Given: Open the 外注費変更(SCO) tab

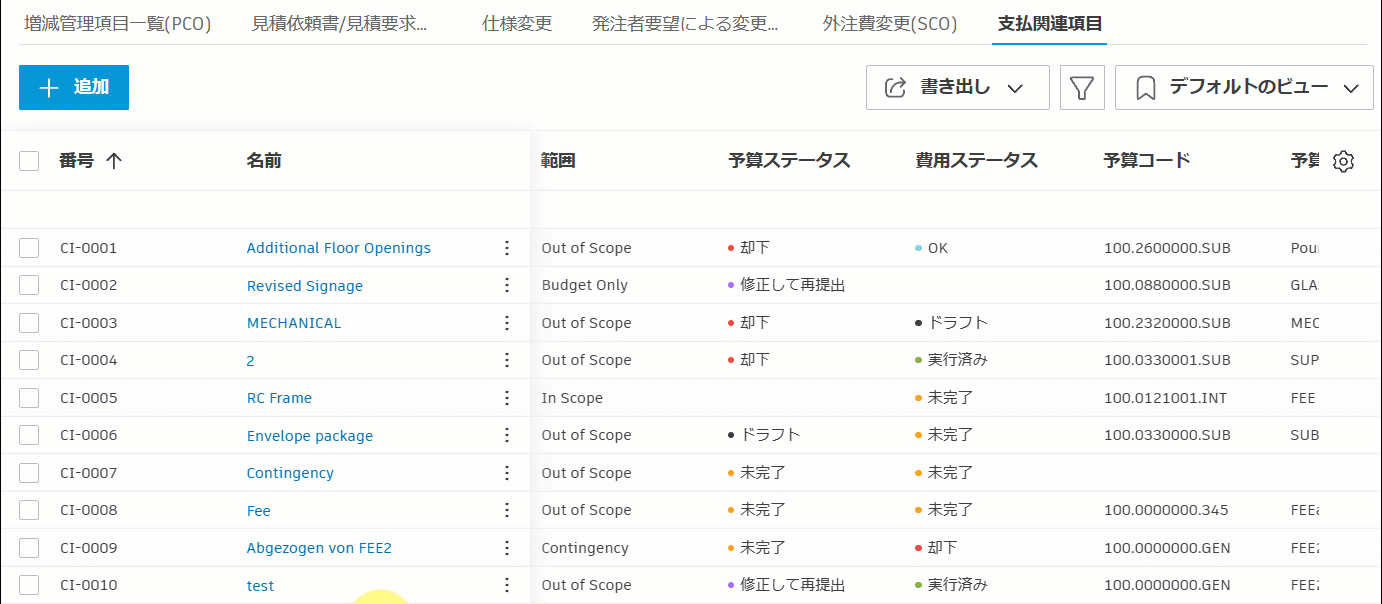Looking at the screenshot, I should 890,24.
